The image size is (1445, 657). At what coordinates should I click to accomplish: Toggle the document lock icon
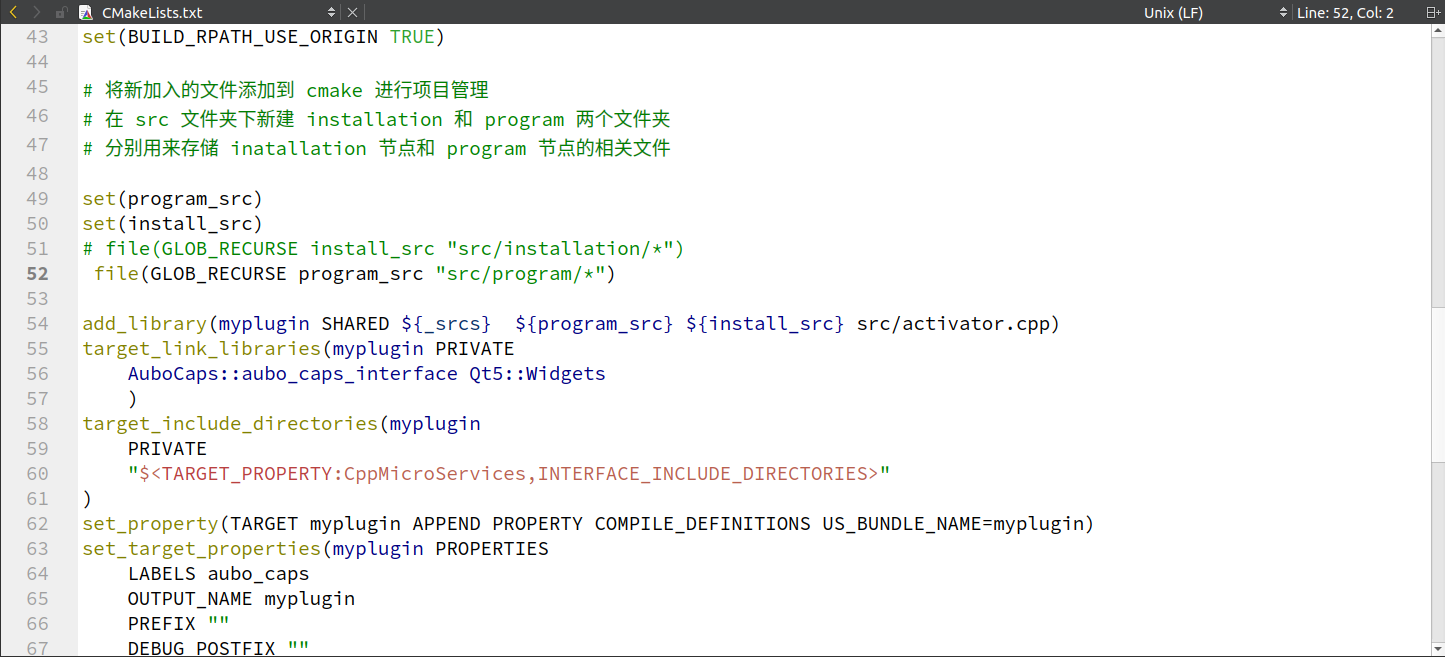pos(62,13)
